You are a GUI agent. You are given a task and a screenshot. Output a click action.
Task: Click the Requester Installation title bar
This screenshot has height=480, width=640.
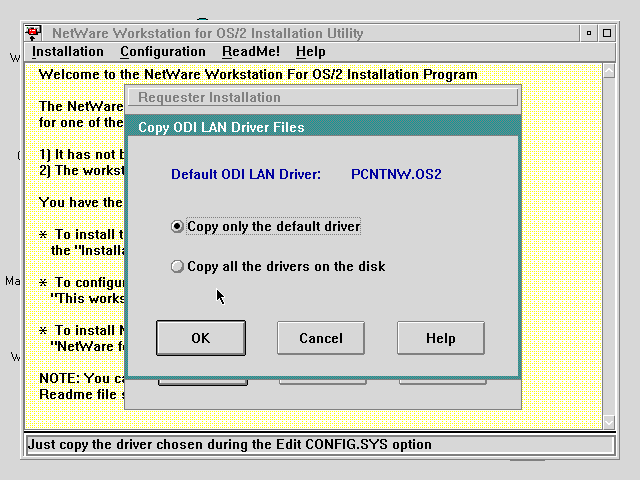coord(323,98)
